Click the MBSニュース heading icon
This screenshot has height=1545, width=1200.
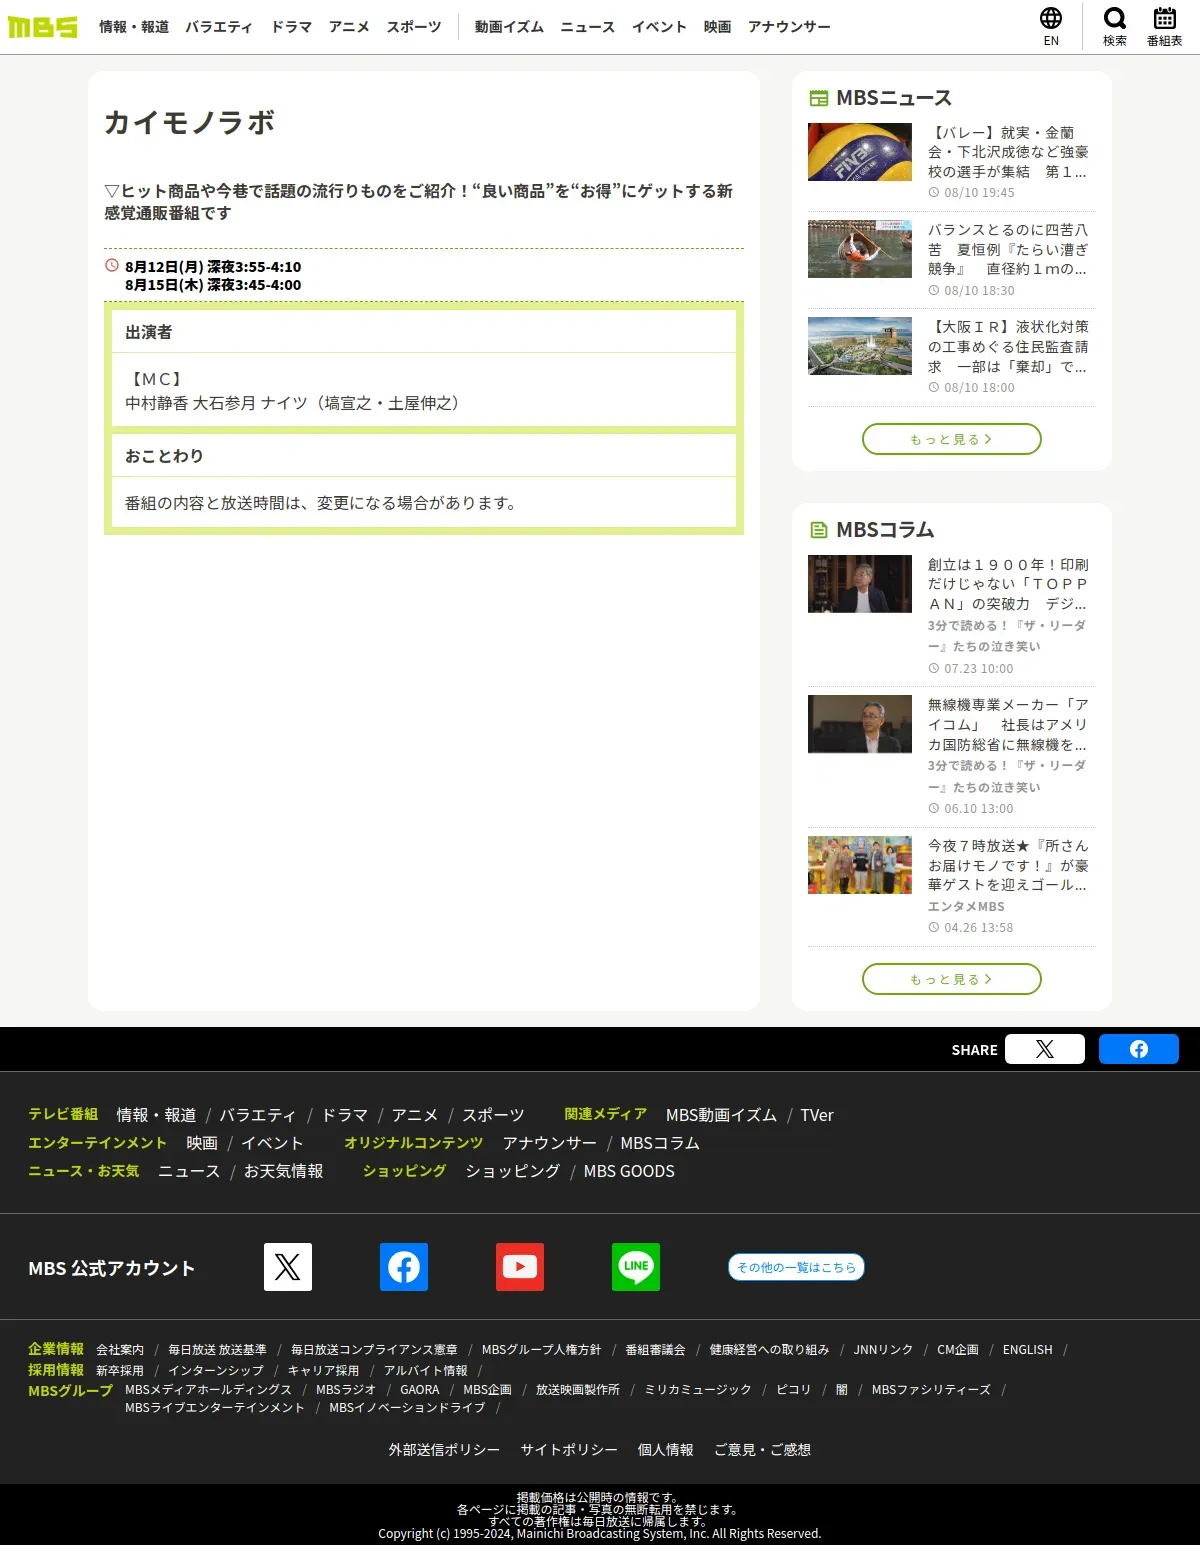coord(819,98)
